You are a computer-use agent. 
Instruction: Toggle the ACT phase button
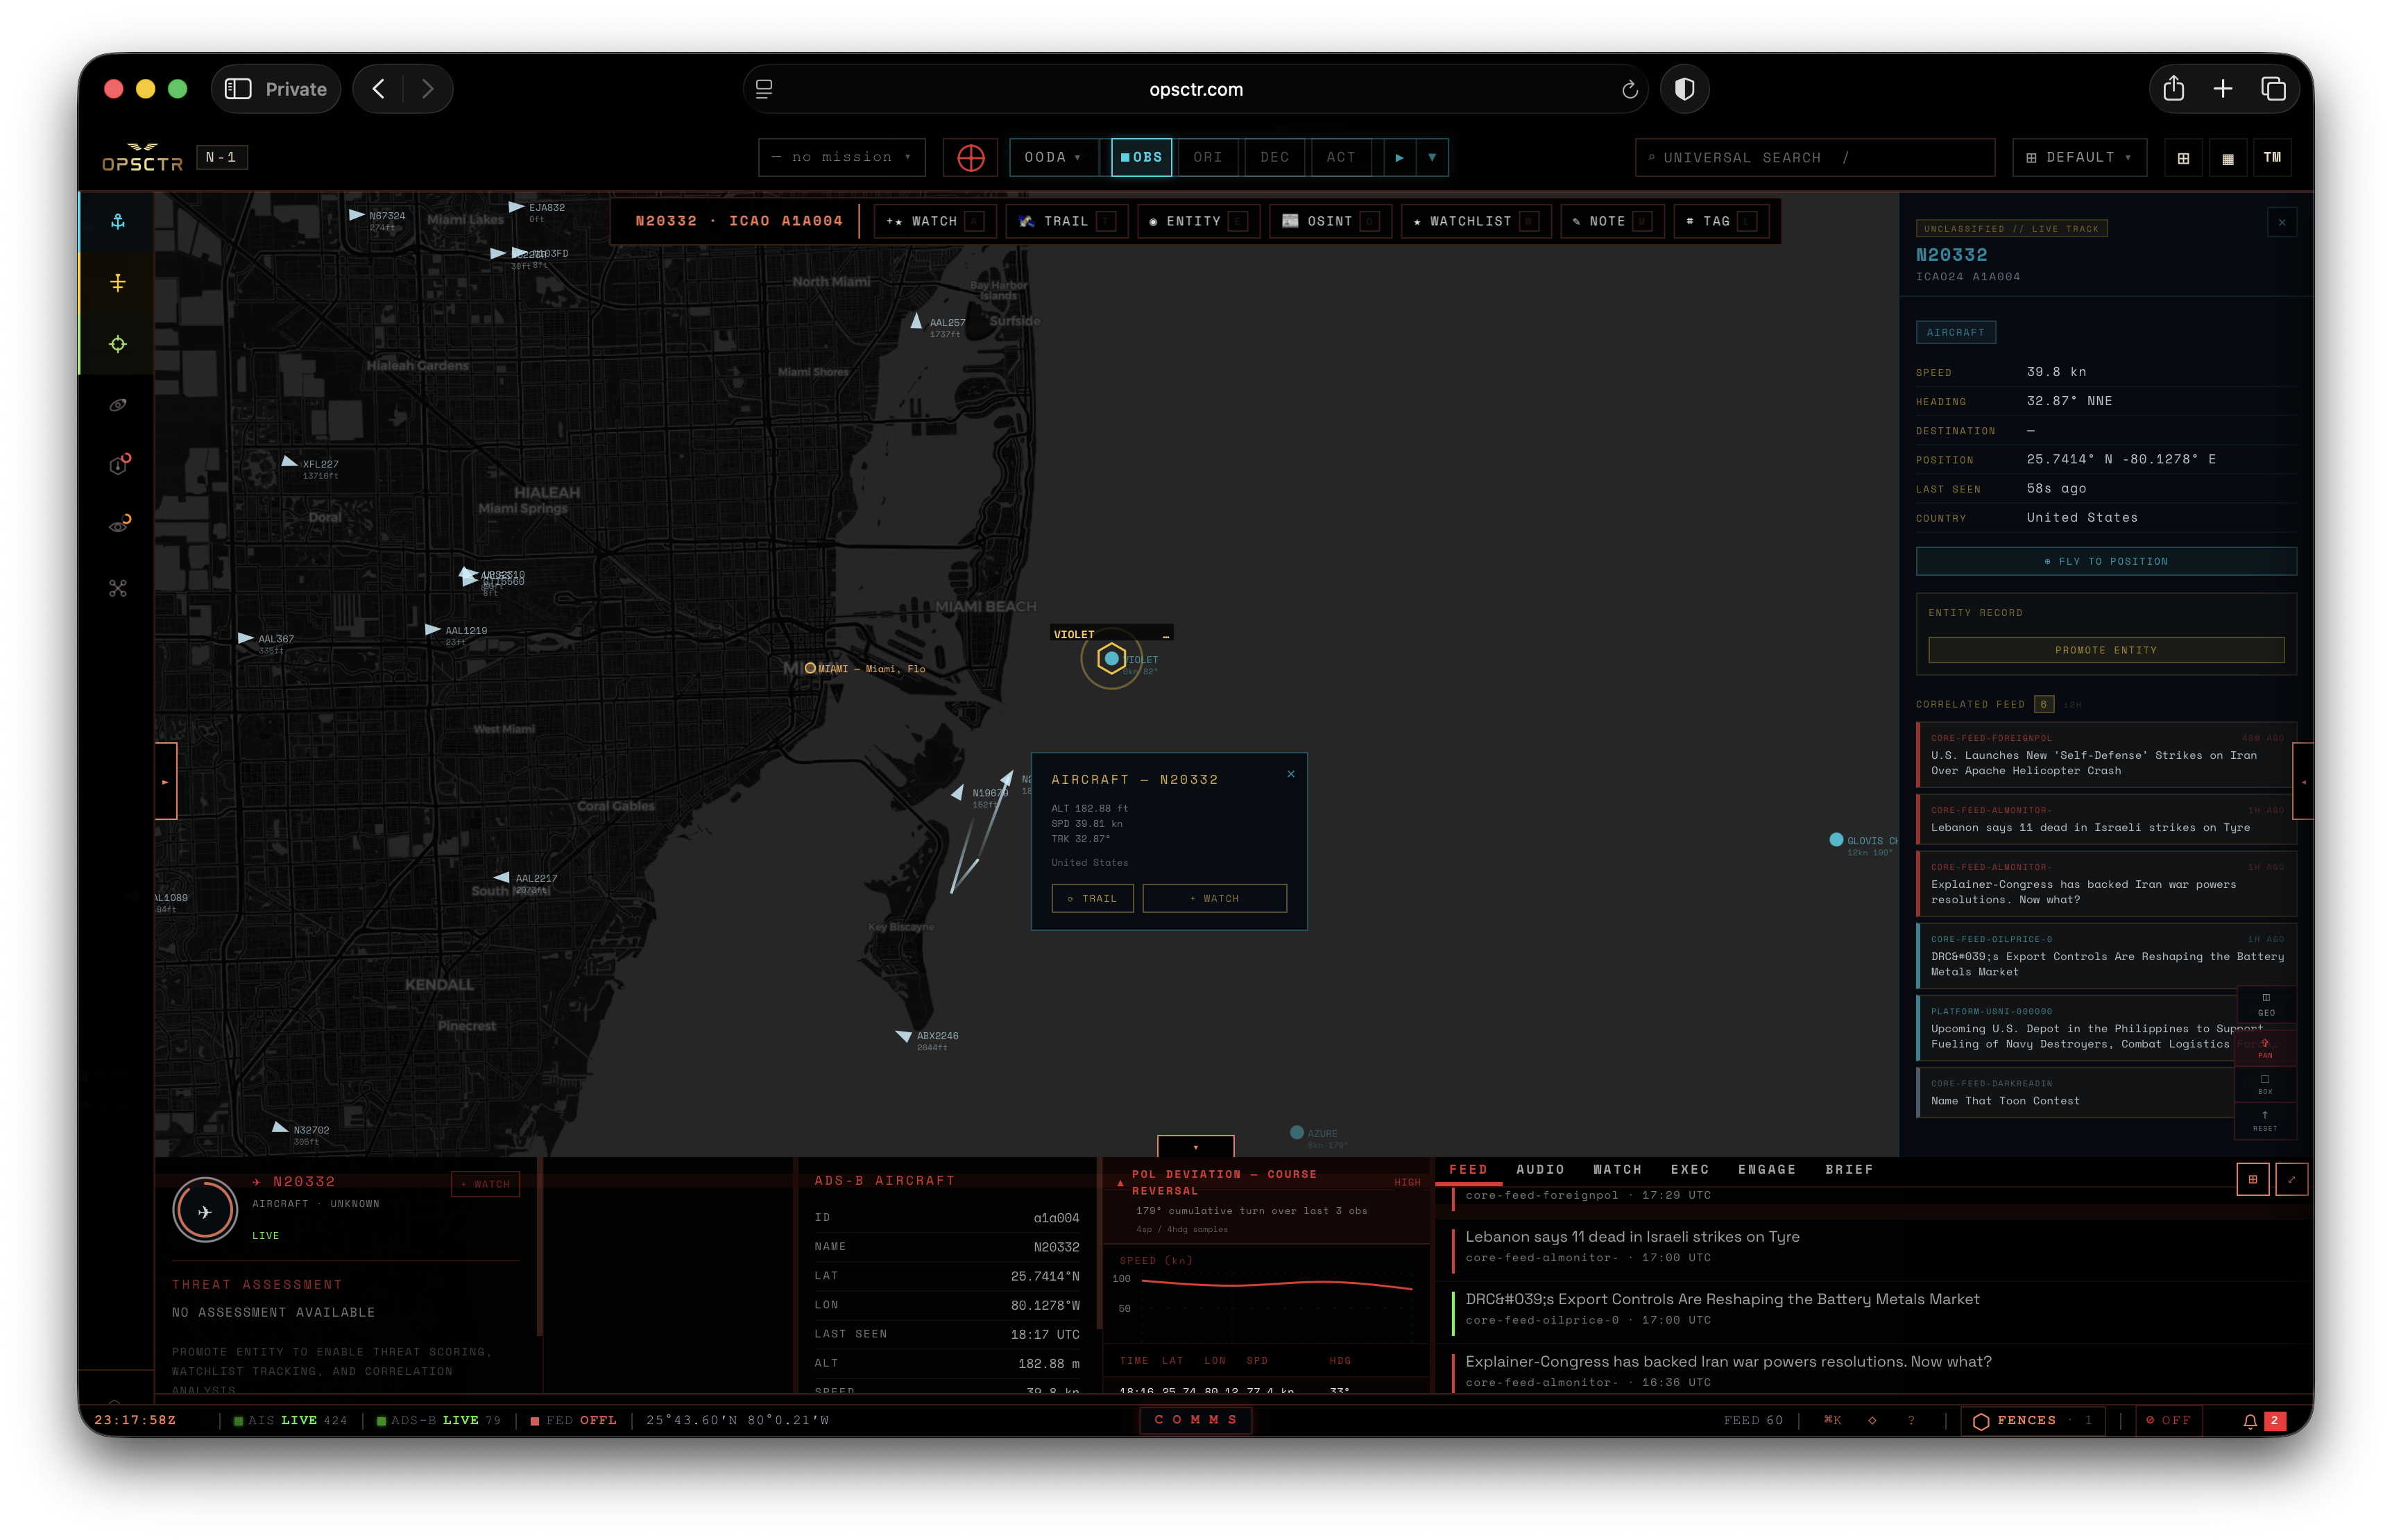[x=1341, y=157]
